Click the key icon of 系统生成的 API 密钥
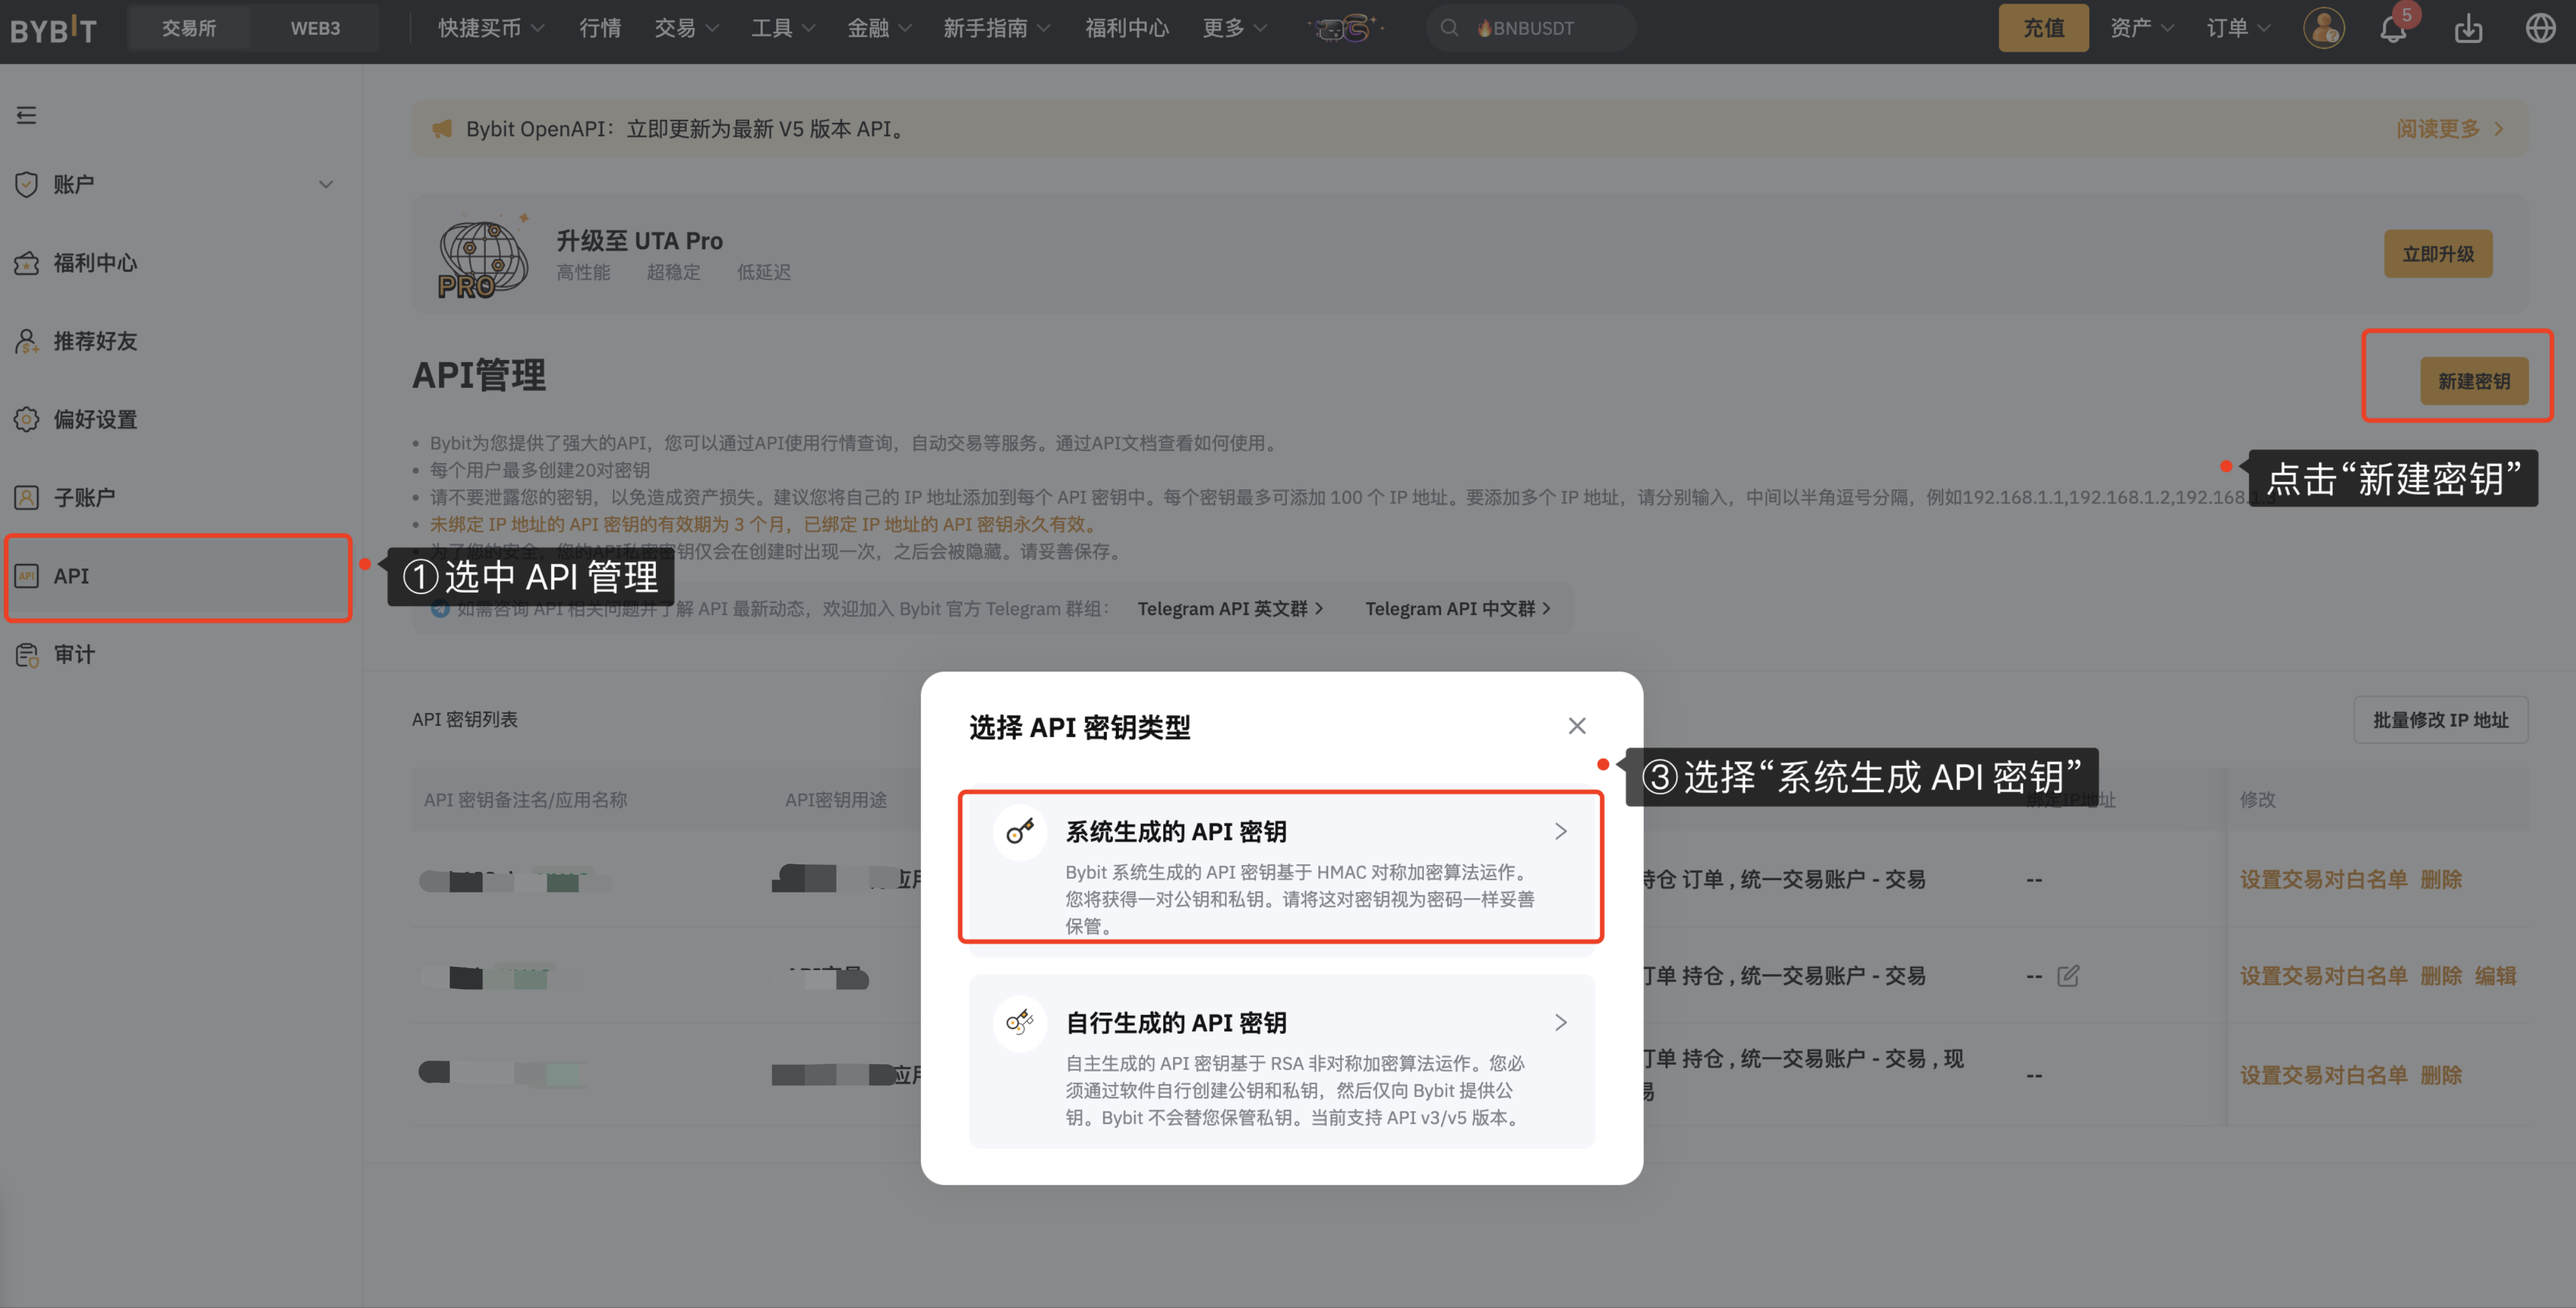 pyautogui.click(x=1020, y=831)
